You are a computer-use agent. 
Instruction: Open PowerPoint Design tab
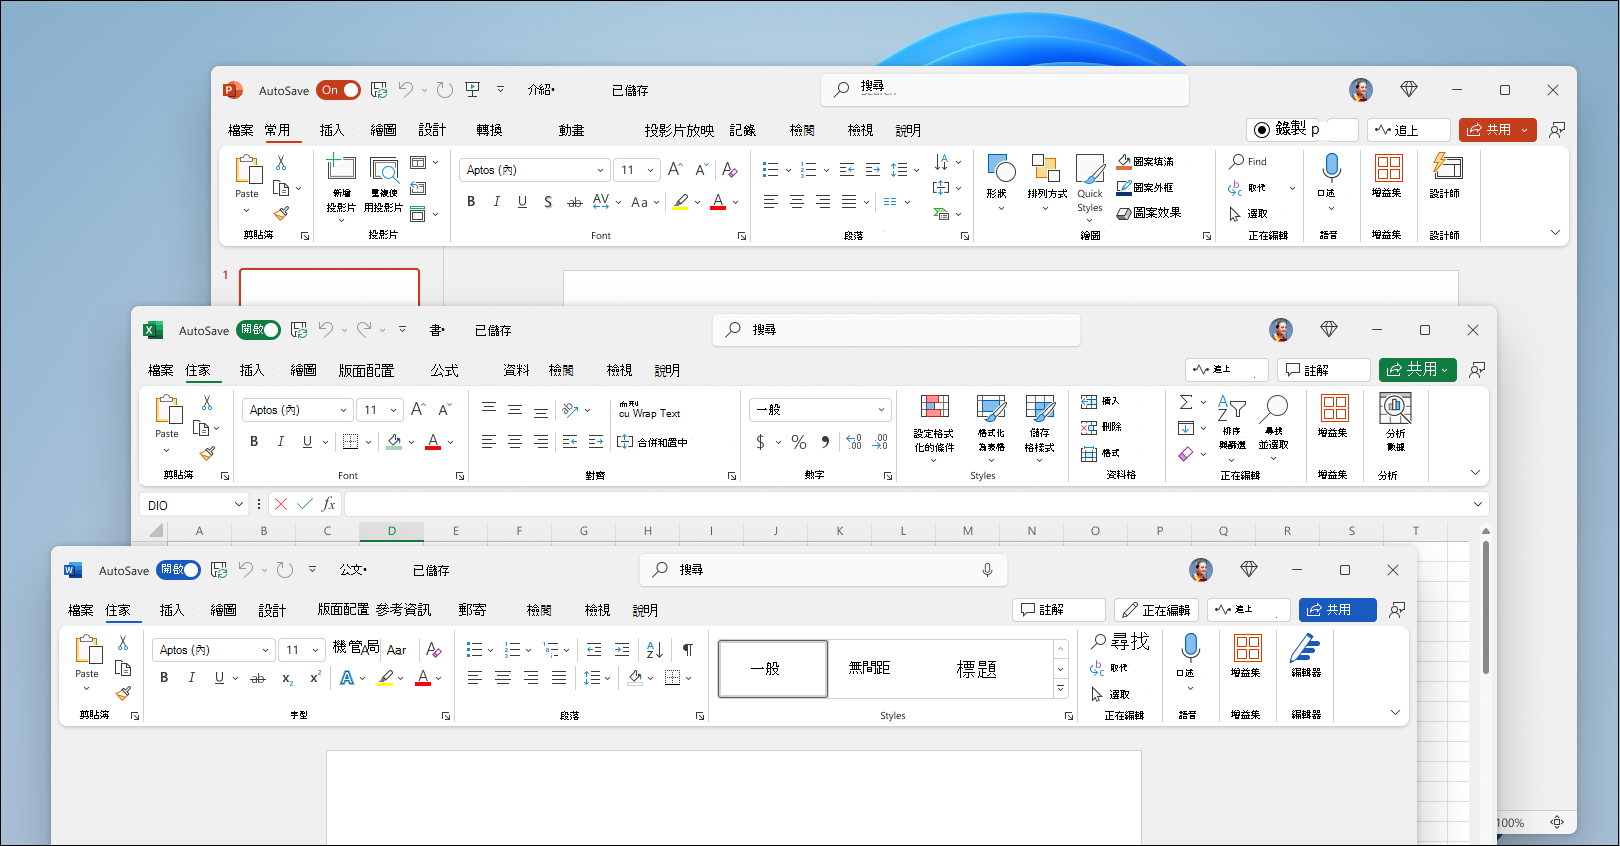[x=432, y=130]
